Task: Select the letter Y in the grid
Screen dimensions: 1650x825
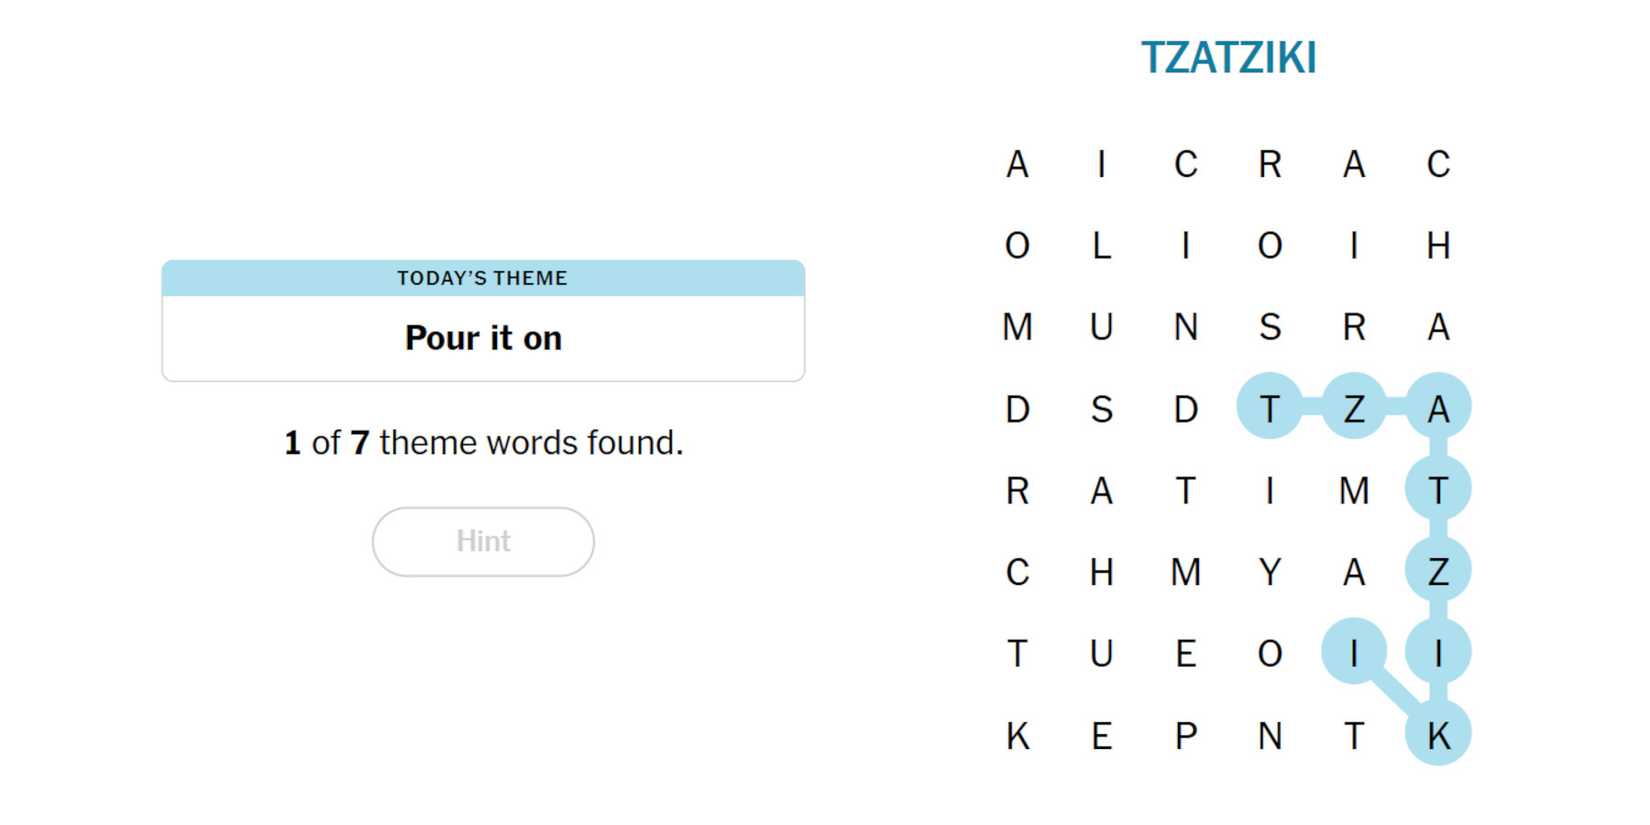Action: click(1270, 572)
